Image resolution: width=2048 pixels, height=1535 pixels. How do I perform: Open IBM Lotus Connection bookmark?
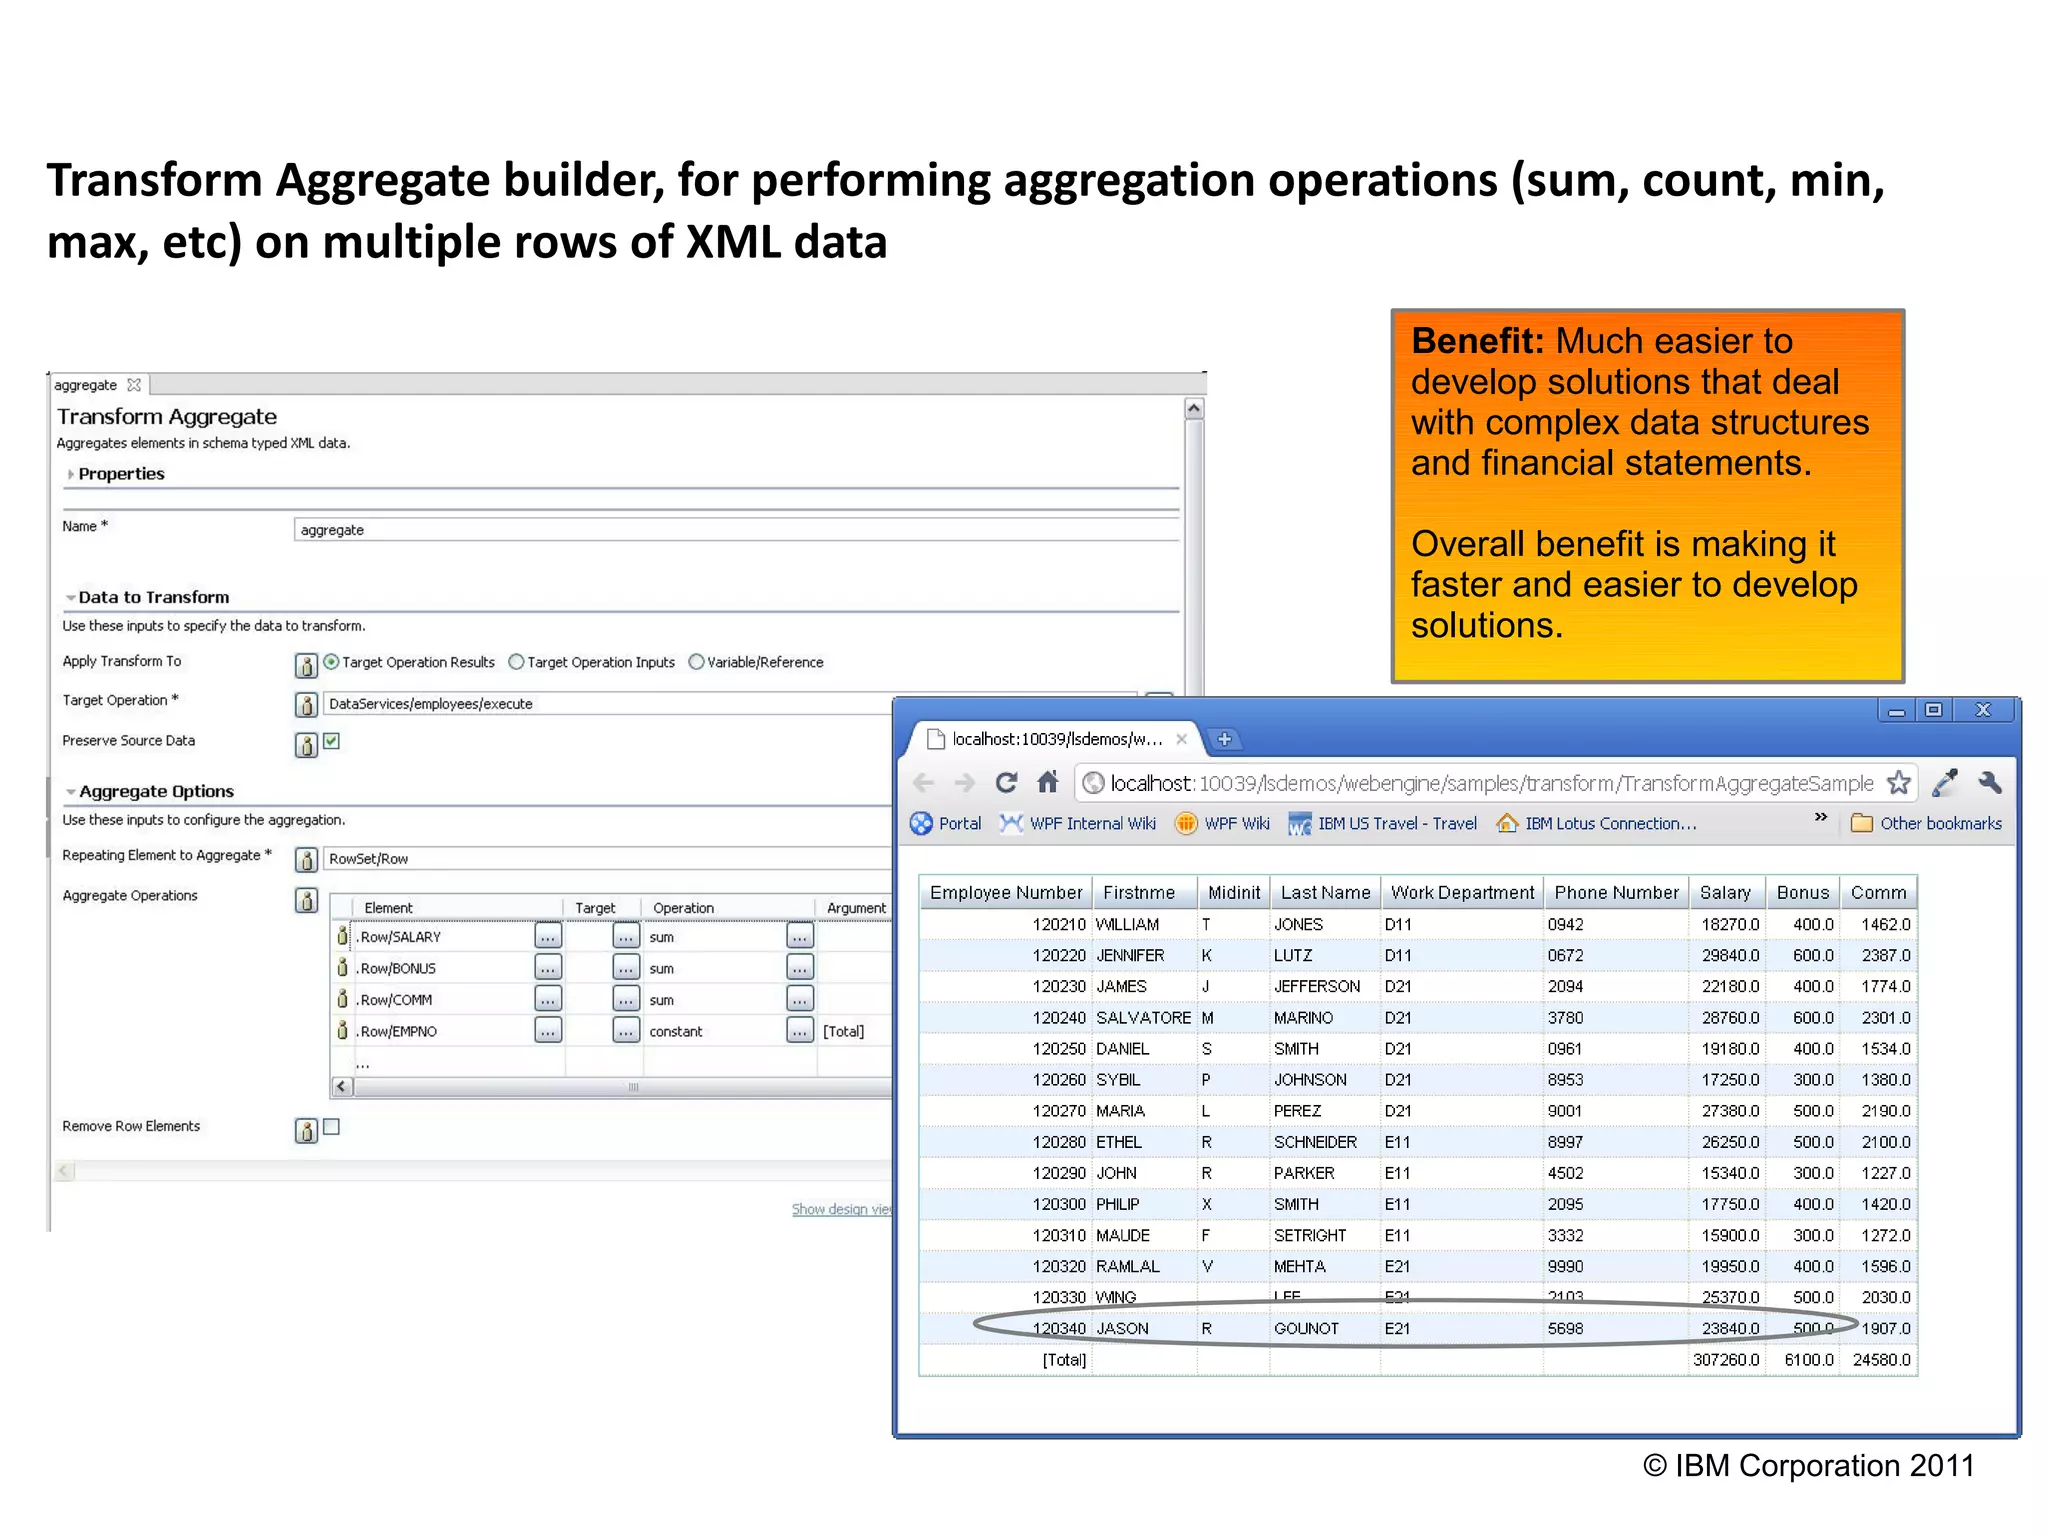coord(1596,823)
